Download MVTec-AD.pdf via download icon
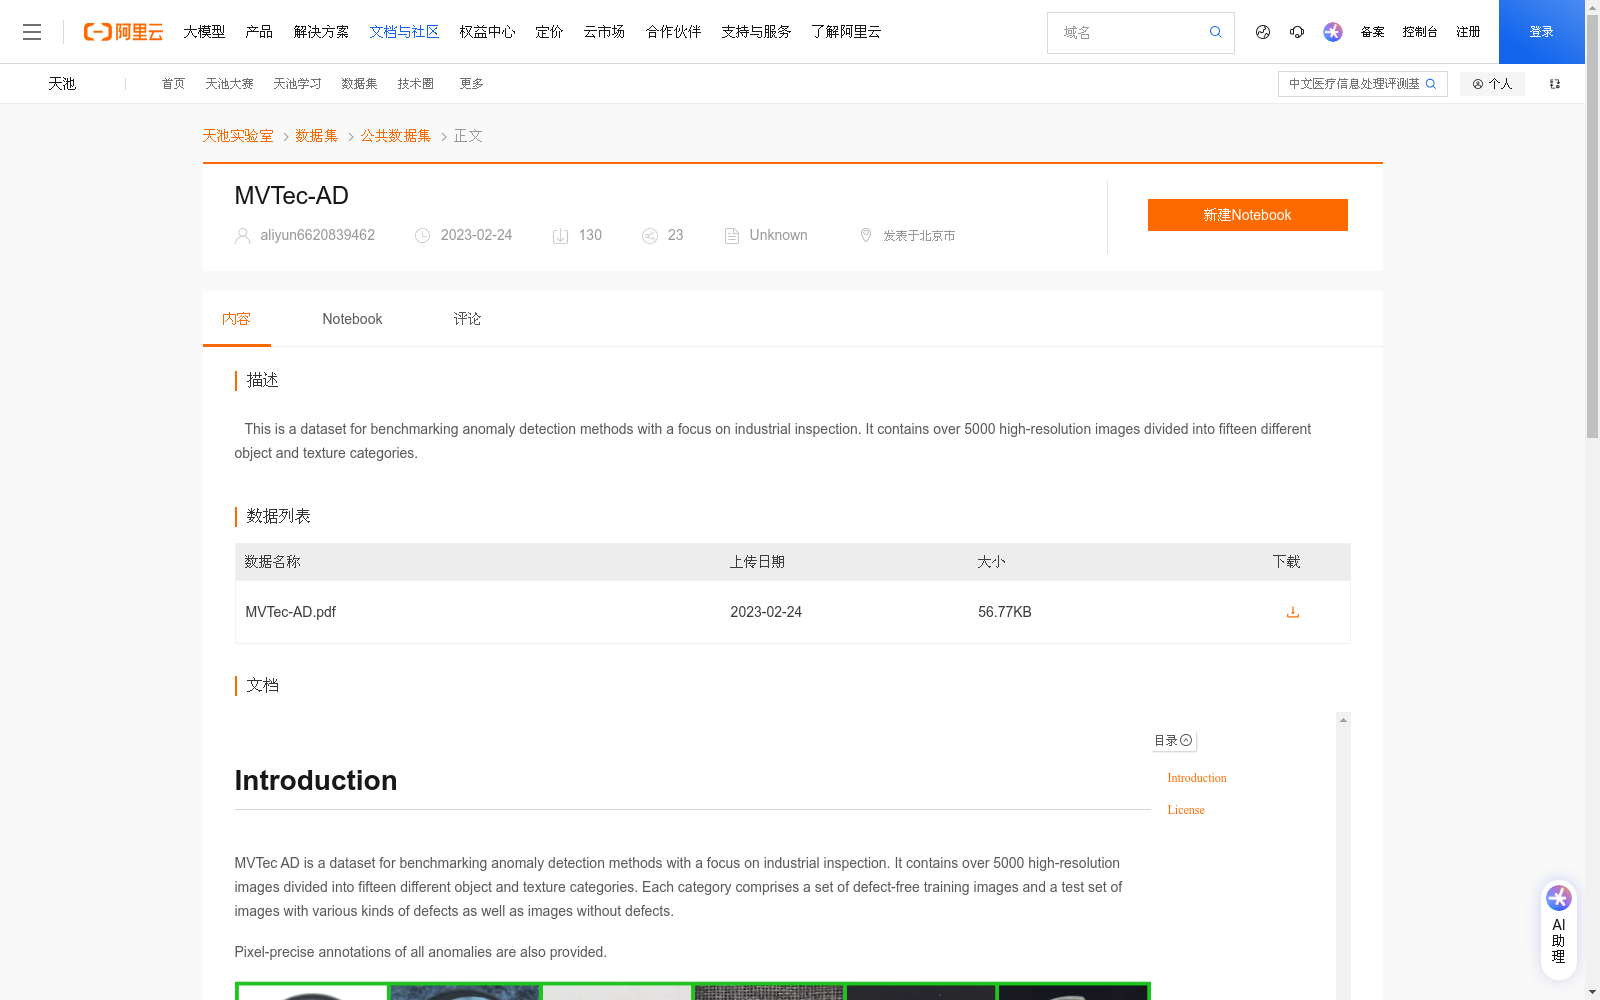 [1293, 612]
